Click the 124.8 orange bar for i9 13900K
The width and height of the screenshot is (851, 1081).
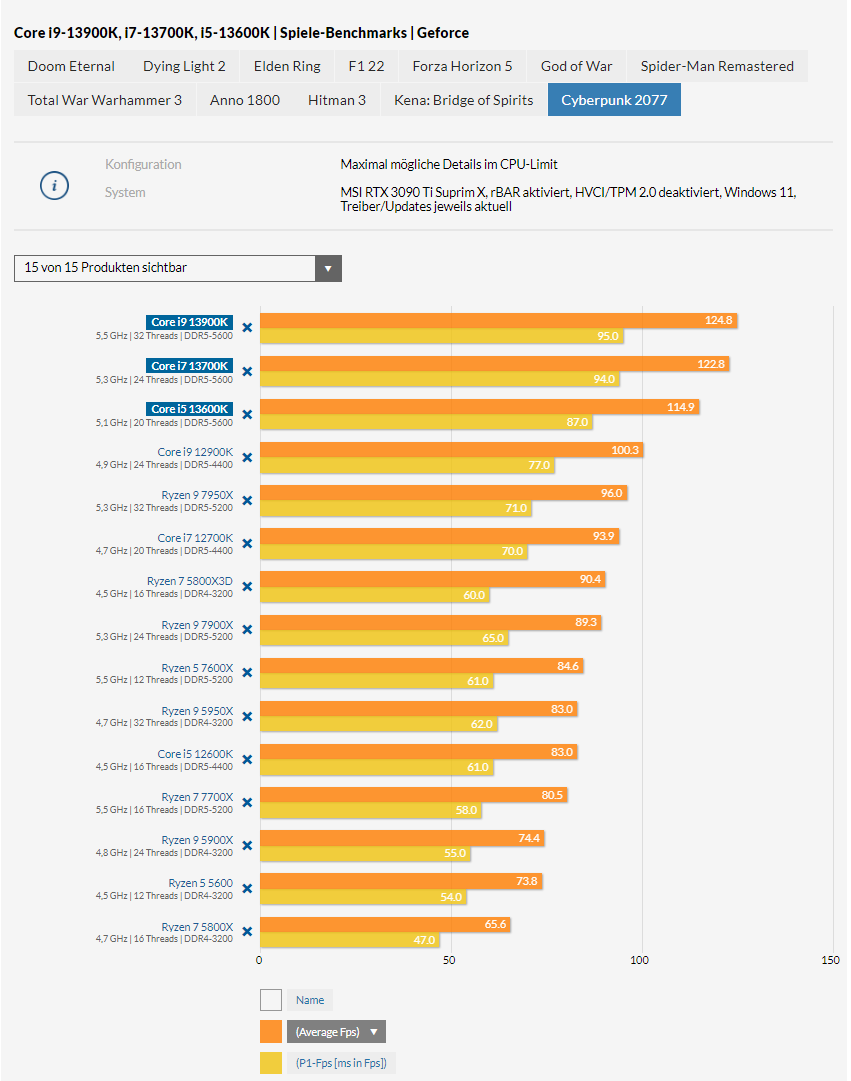tap(499, 321)
